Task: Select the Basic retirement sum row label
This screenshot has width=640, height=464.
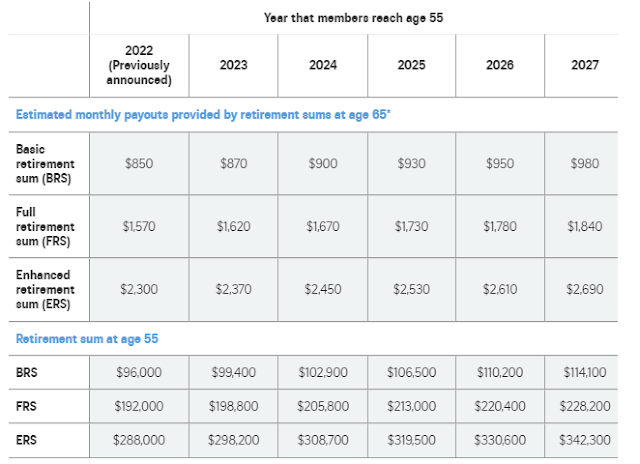Action: [x=45, y=164]
